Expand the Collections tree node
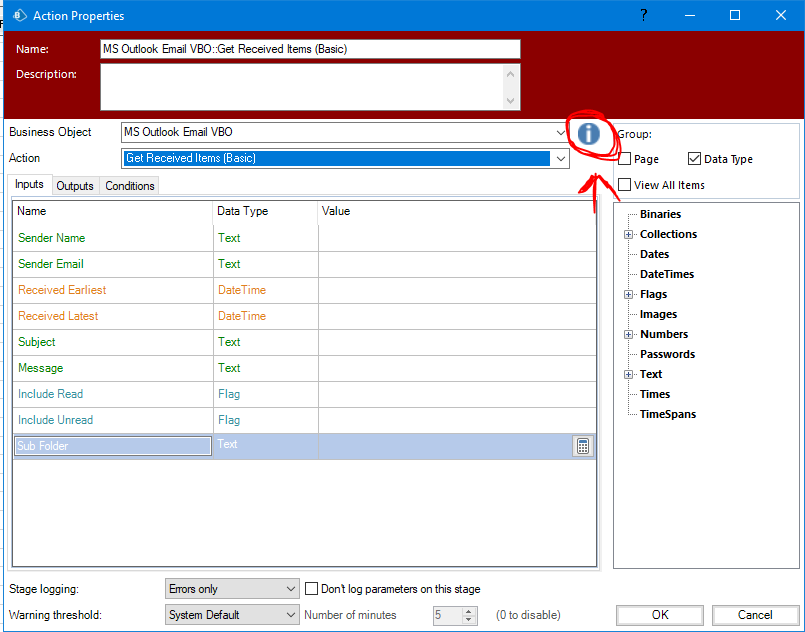 point(628,235)
